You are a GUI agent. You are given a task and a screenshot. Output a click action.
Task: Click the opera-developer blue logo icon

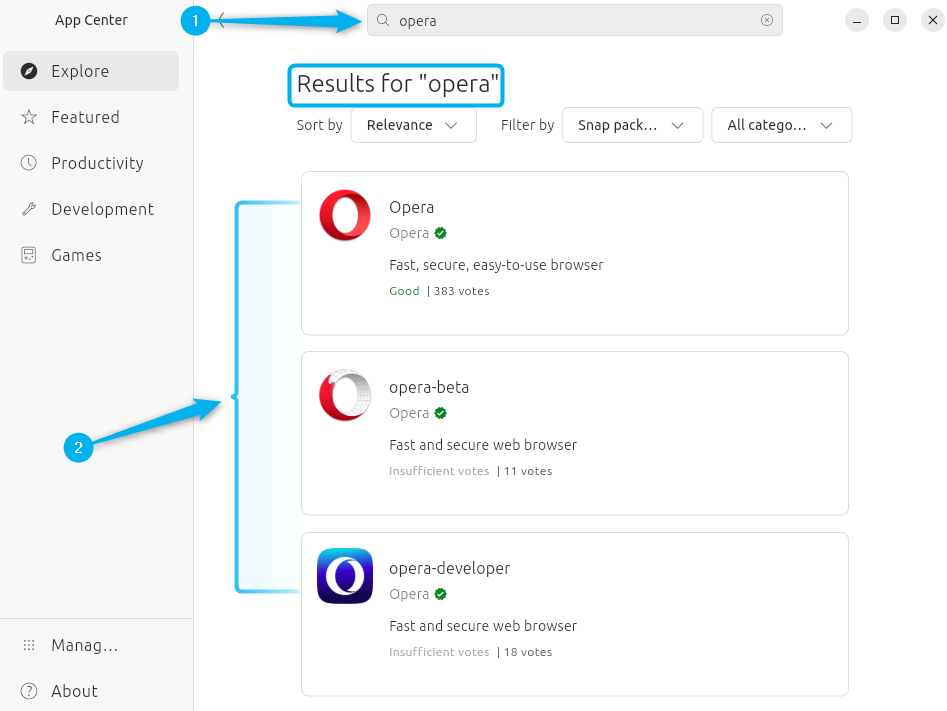pos(345,576)
